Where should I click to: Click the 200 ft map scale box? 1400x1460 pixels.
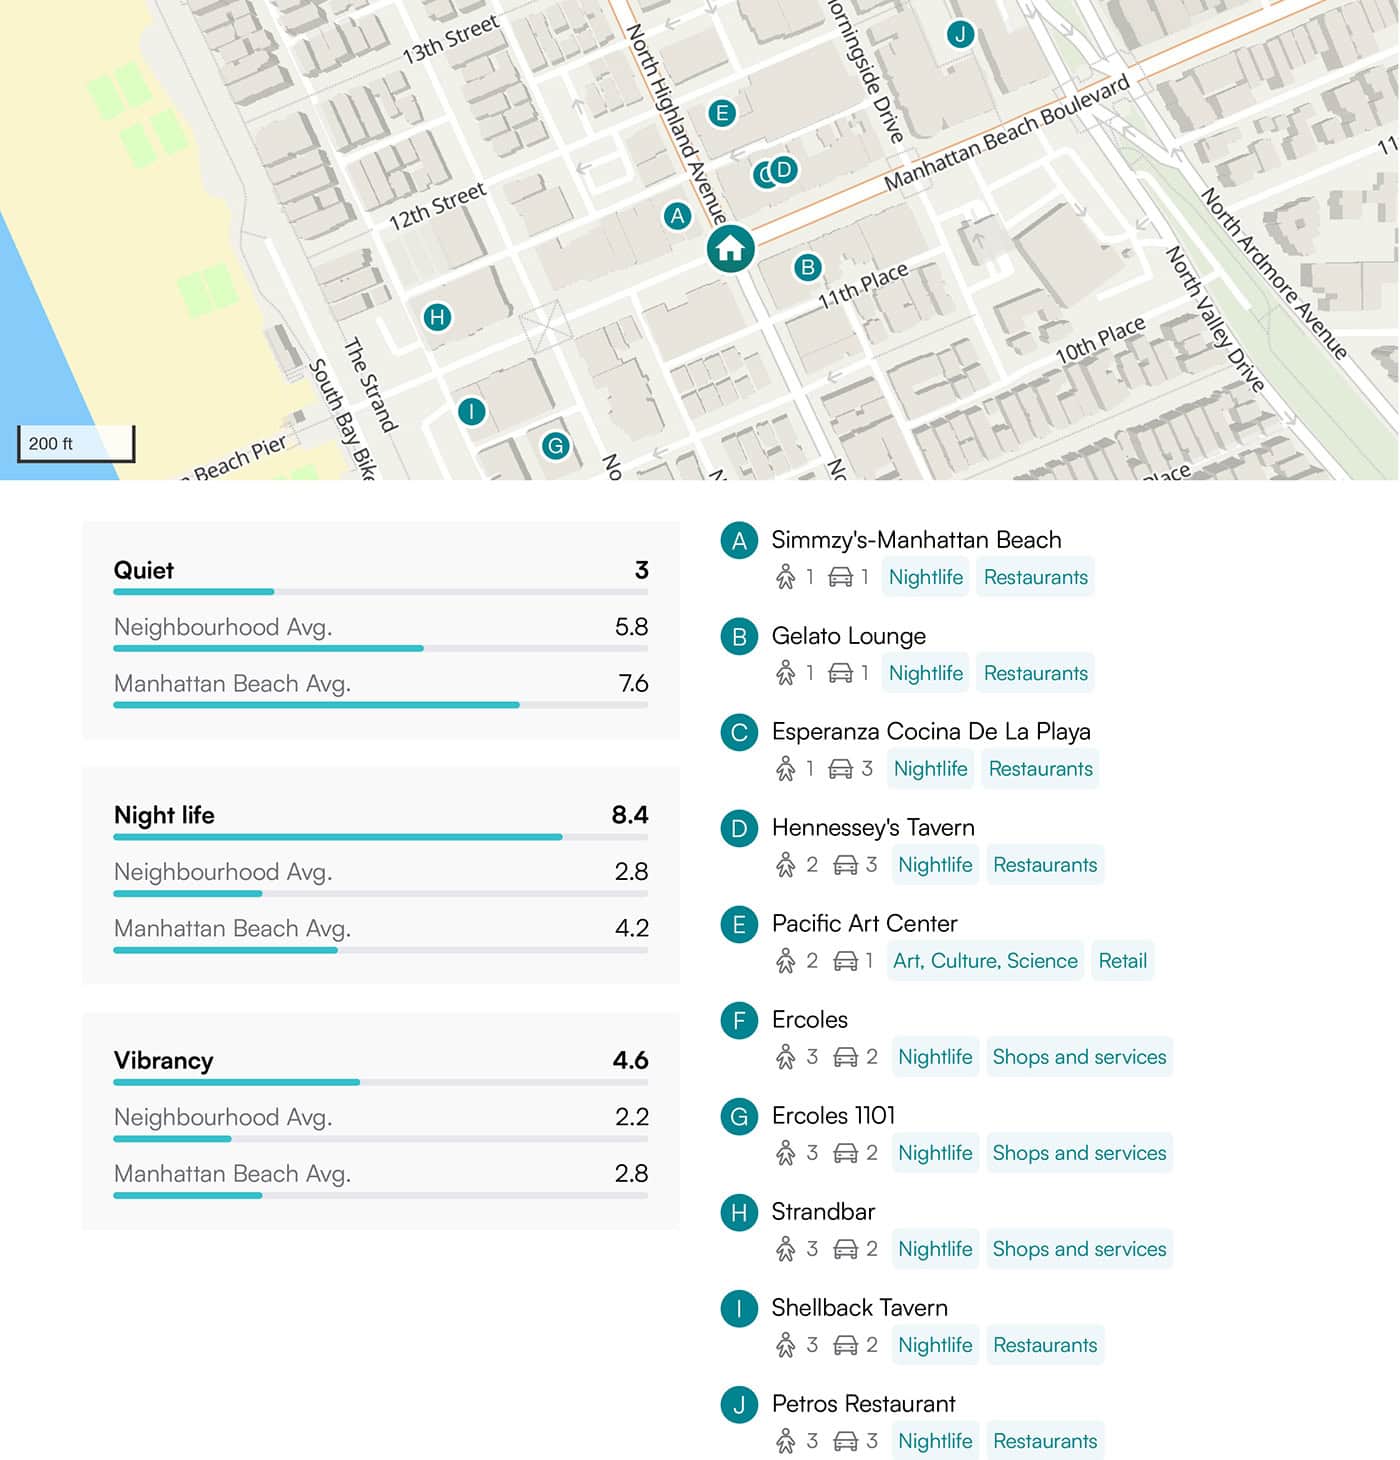(76, 444)
